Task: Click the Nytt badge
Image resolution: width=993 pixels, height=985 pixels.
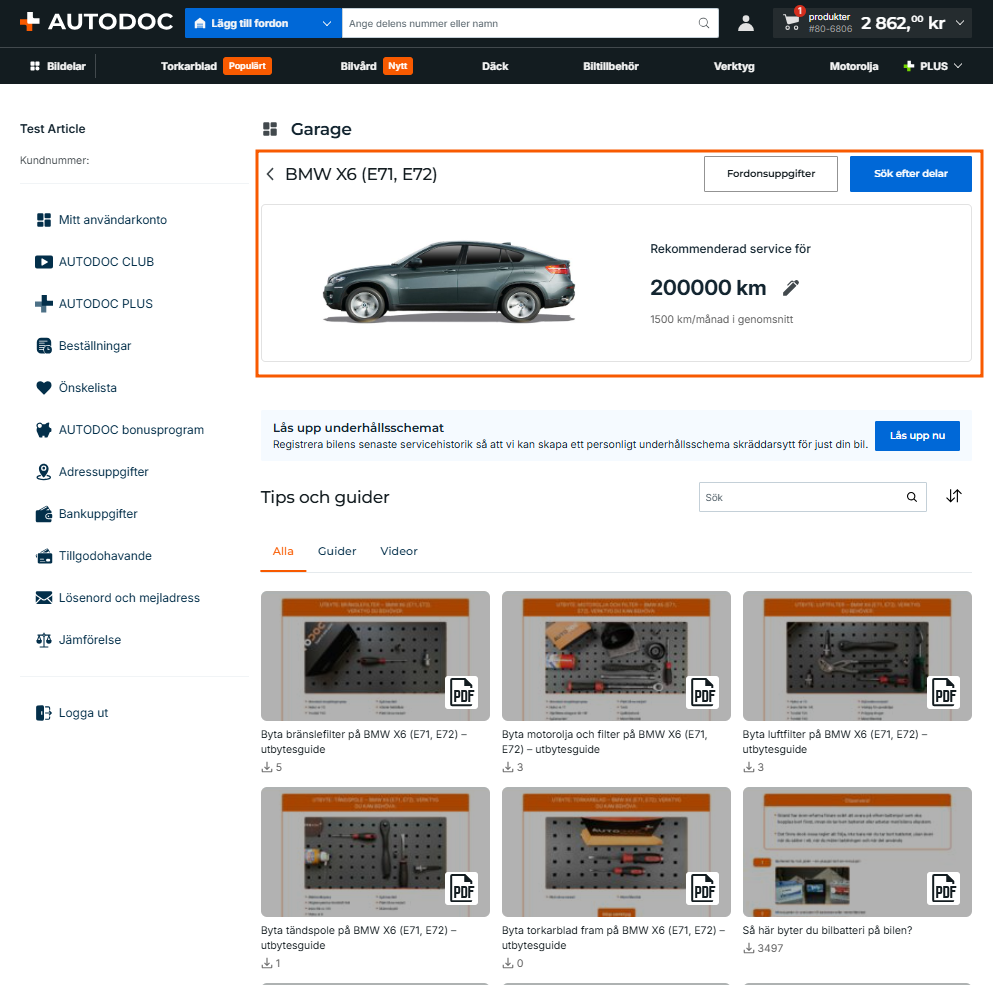Action: (398, 66)
